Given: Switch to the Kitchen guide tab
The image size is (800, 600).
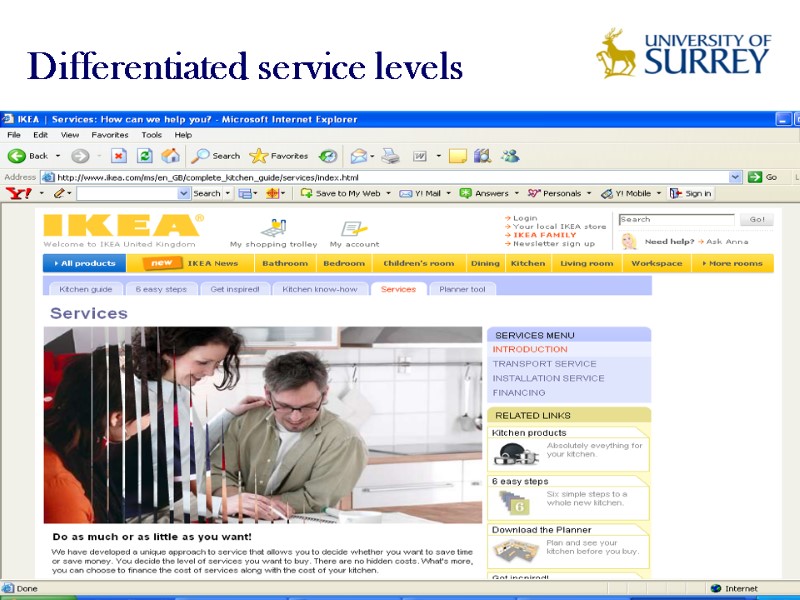Looking at the screenshot, I should (x=86, y=289).
